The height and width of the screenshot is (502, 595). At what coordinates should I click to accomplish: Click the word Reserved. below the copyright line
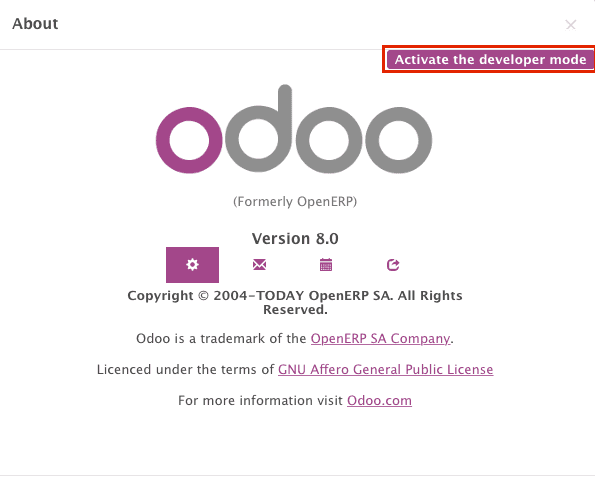(295, 310)
